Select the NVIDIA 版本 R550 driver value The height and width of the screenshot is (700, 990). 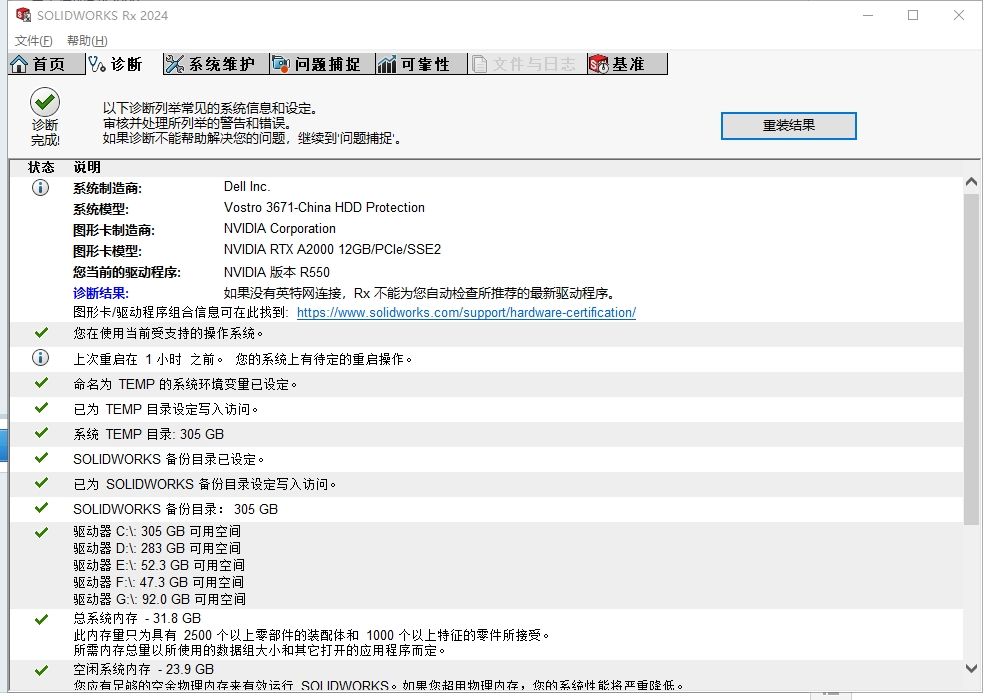click(277, 272)
